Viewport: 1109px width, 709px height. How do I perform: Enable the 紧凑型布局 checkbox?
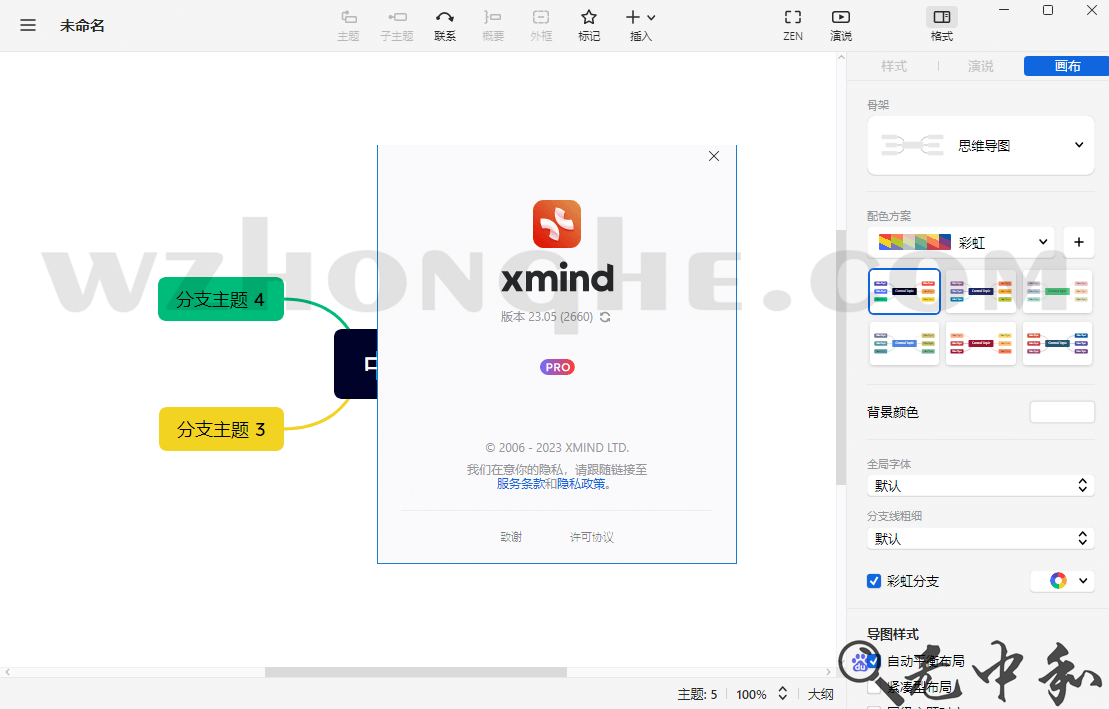pos(873,688)
